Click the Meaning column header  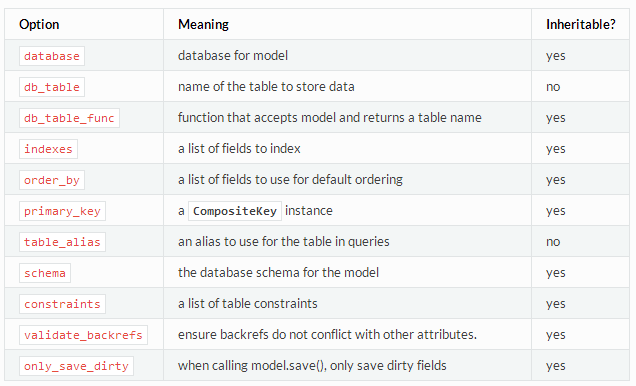pyautogui.click(x=203, y=24)
